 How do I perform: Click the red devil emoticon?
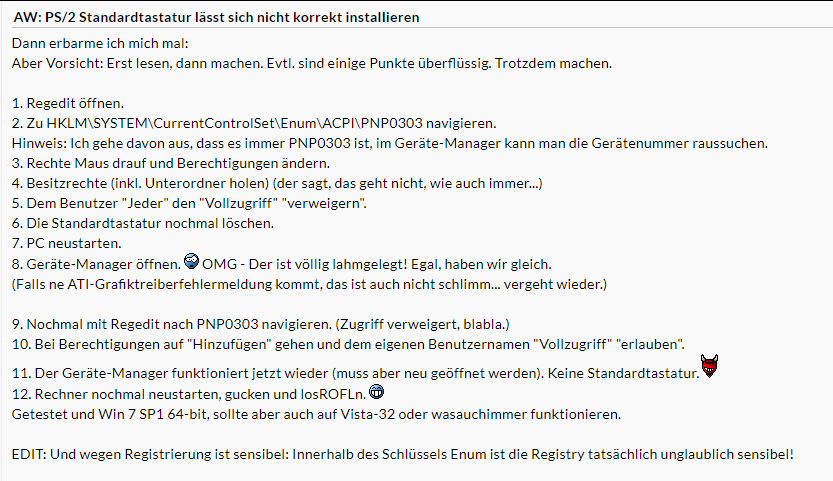click(x=709, y=366)
